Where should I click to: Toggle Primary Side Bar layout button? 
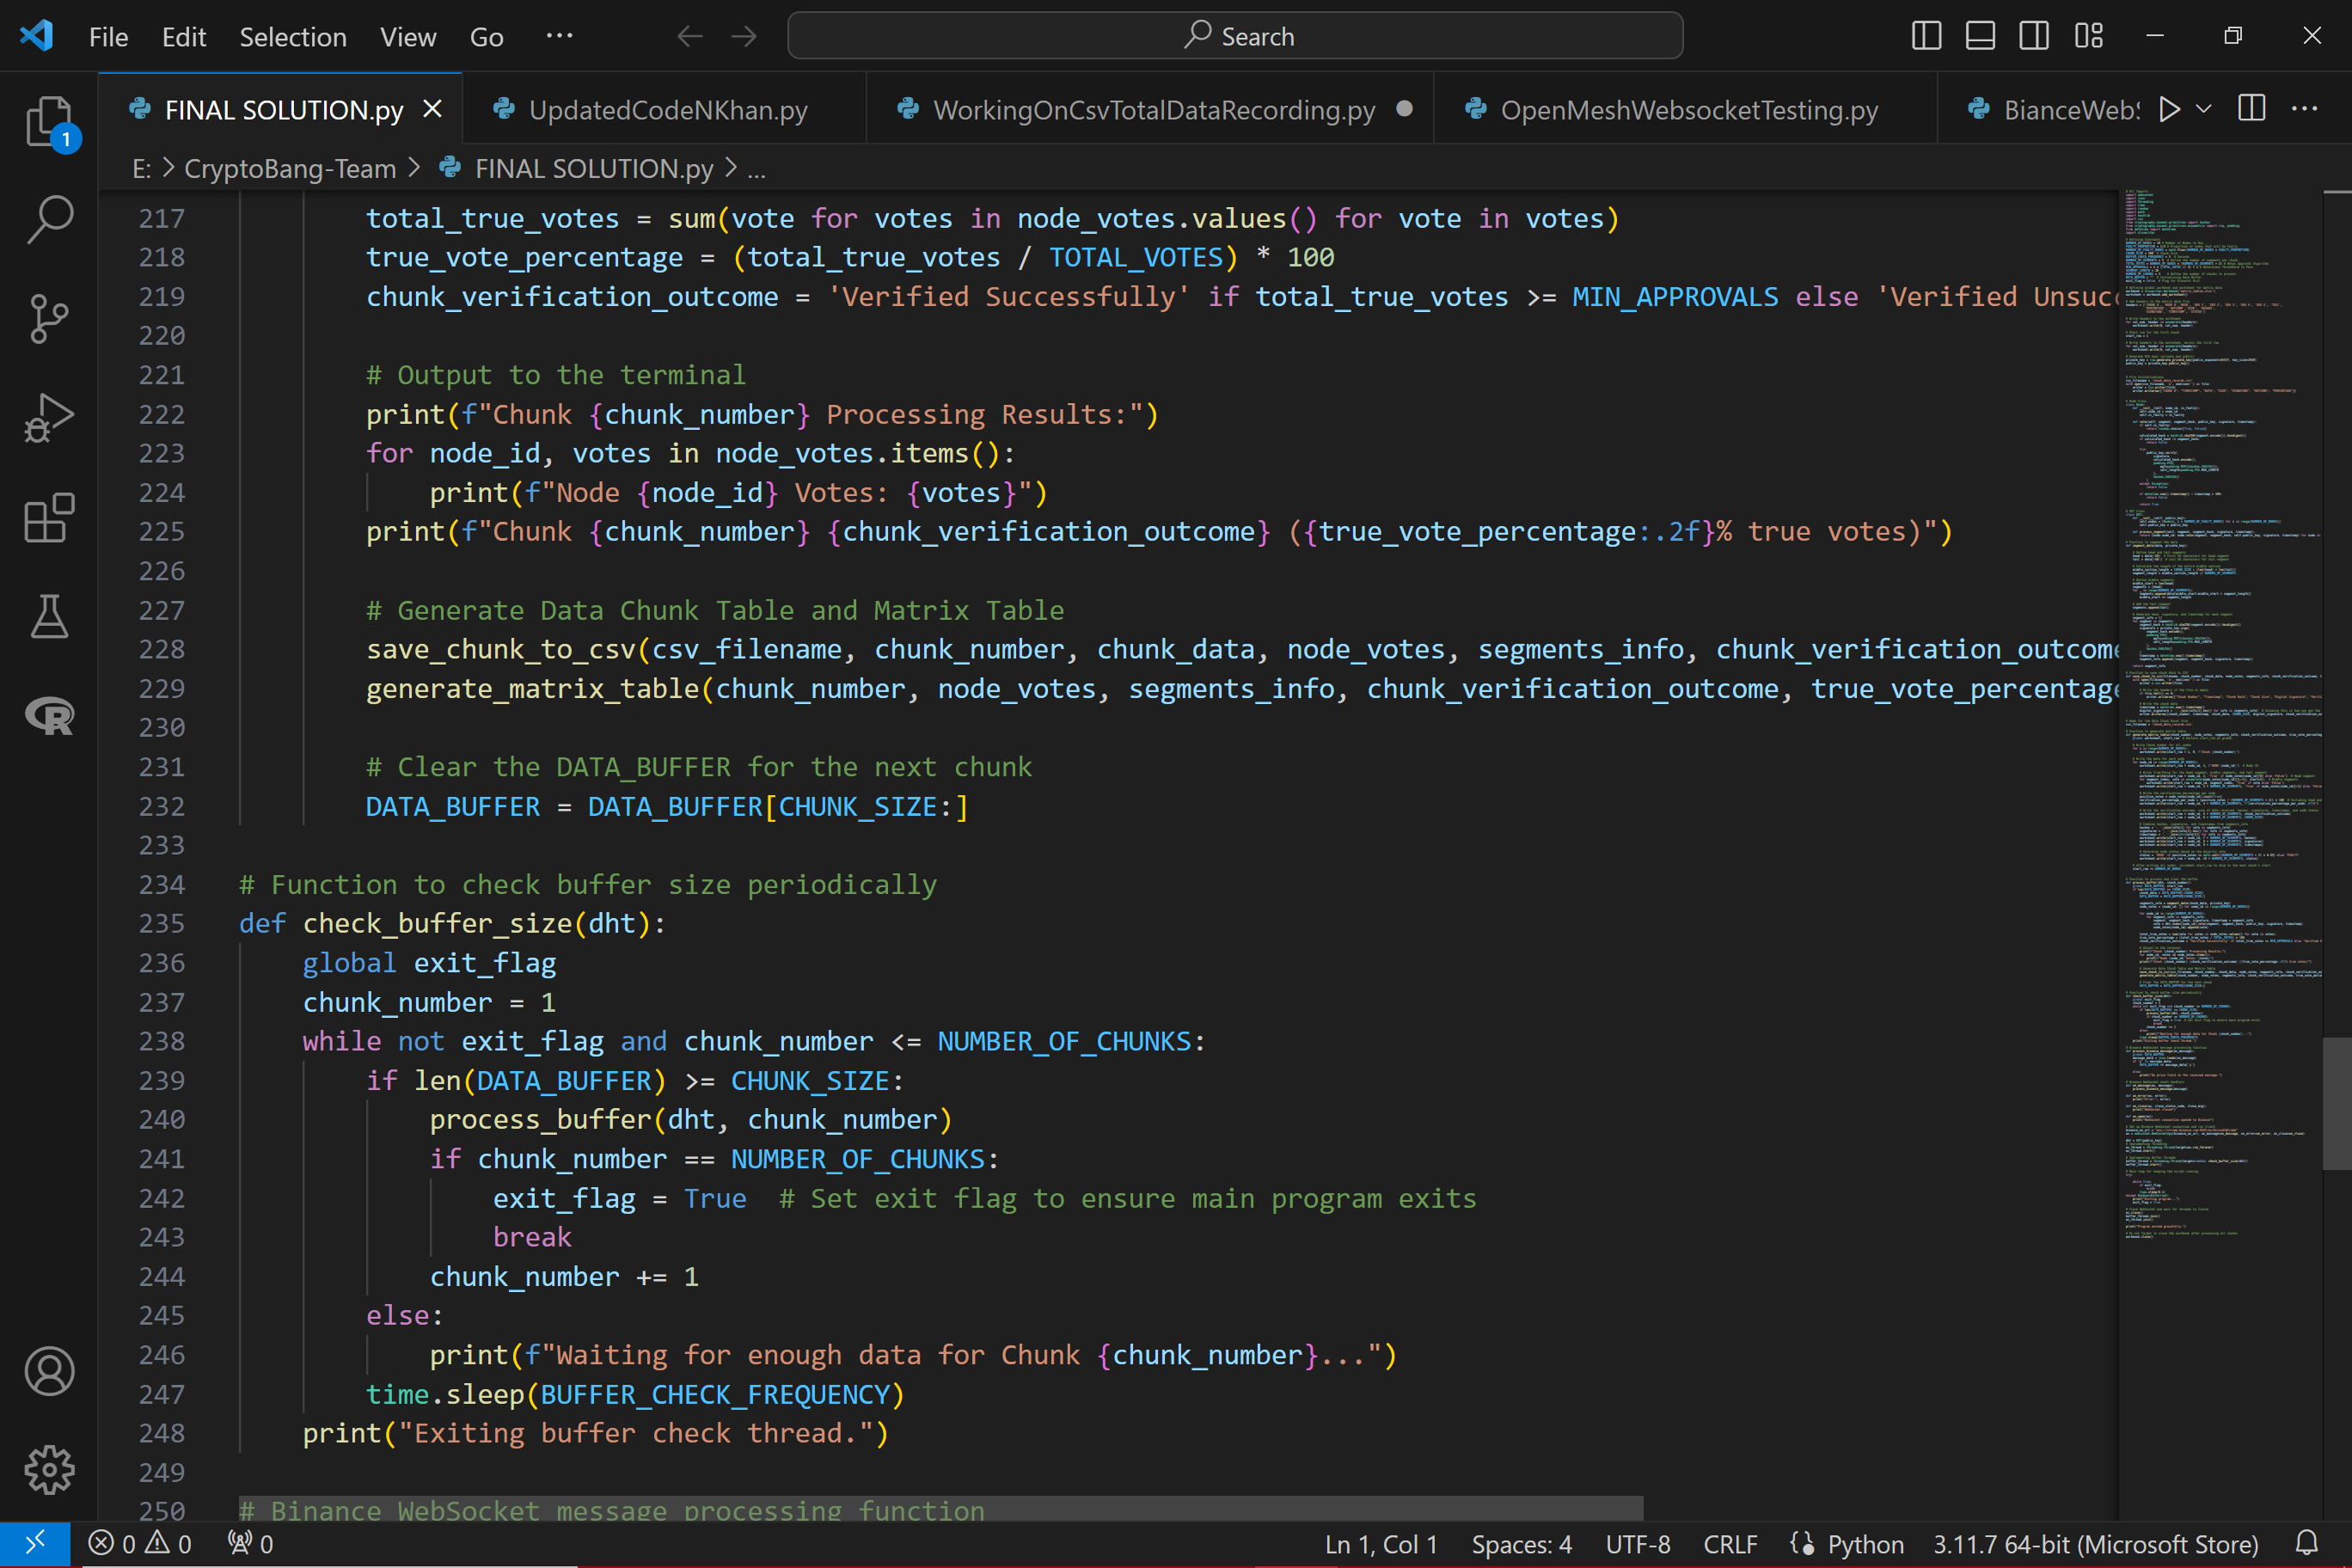click(x=1926, y=37)
